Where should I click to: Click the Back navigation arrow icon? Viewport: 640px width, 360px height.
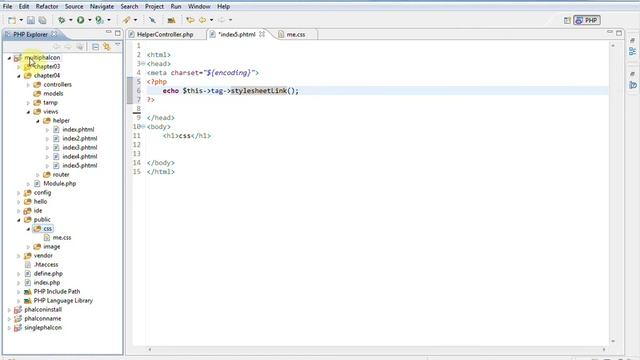[202, 20]
